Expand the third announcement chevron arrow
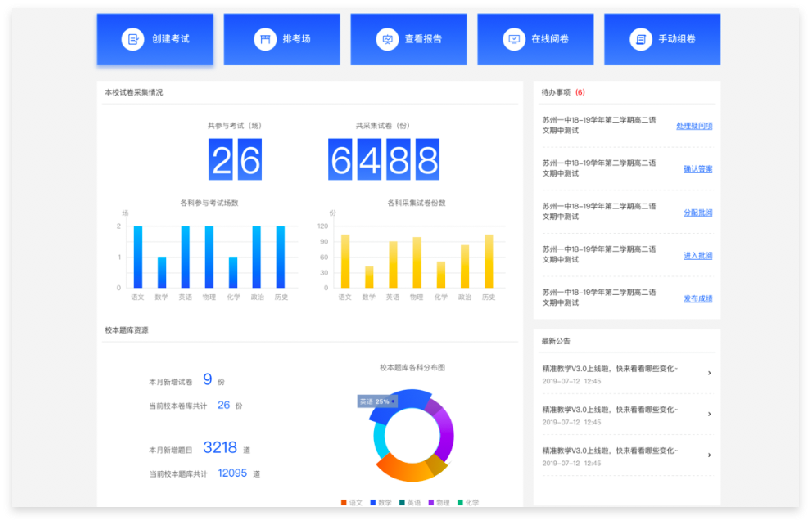812x525 pixels. click(x=709, y=455)
